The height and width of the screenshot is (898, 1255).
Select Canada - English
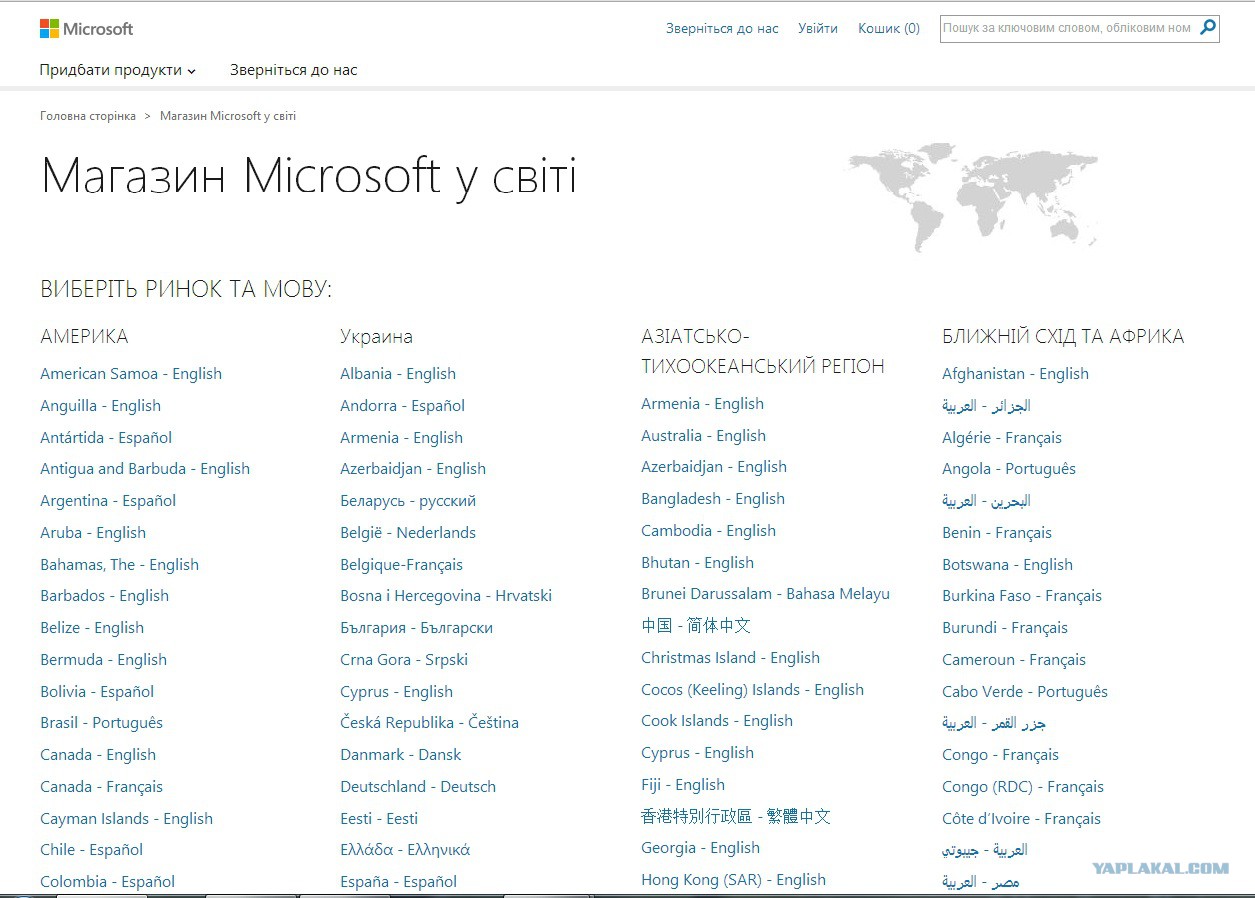coord(98,755)
